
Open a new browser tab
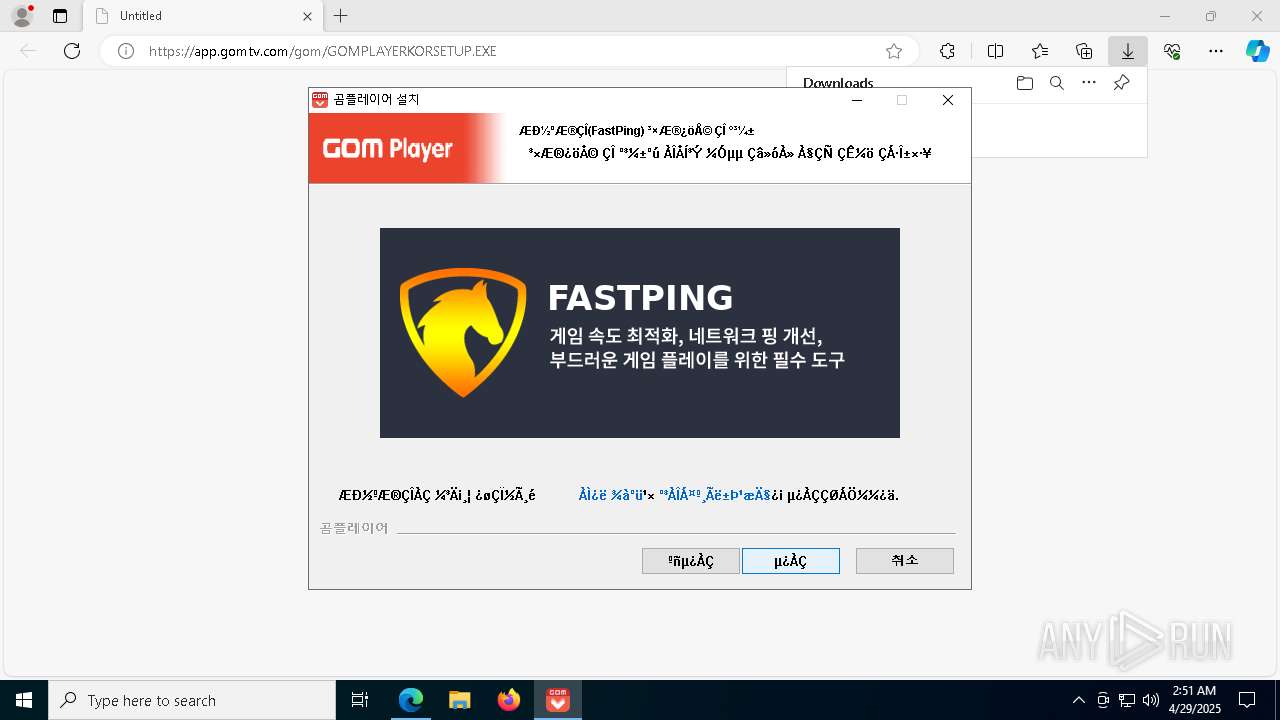[341, 16]
